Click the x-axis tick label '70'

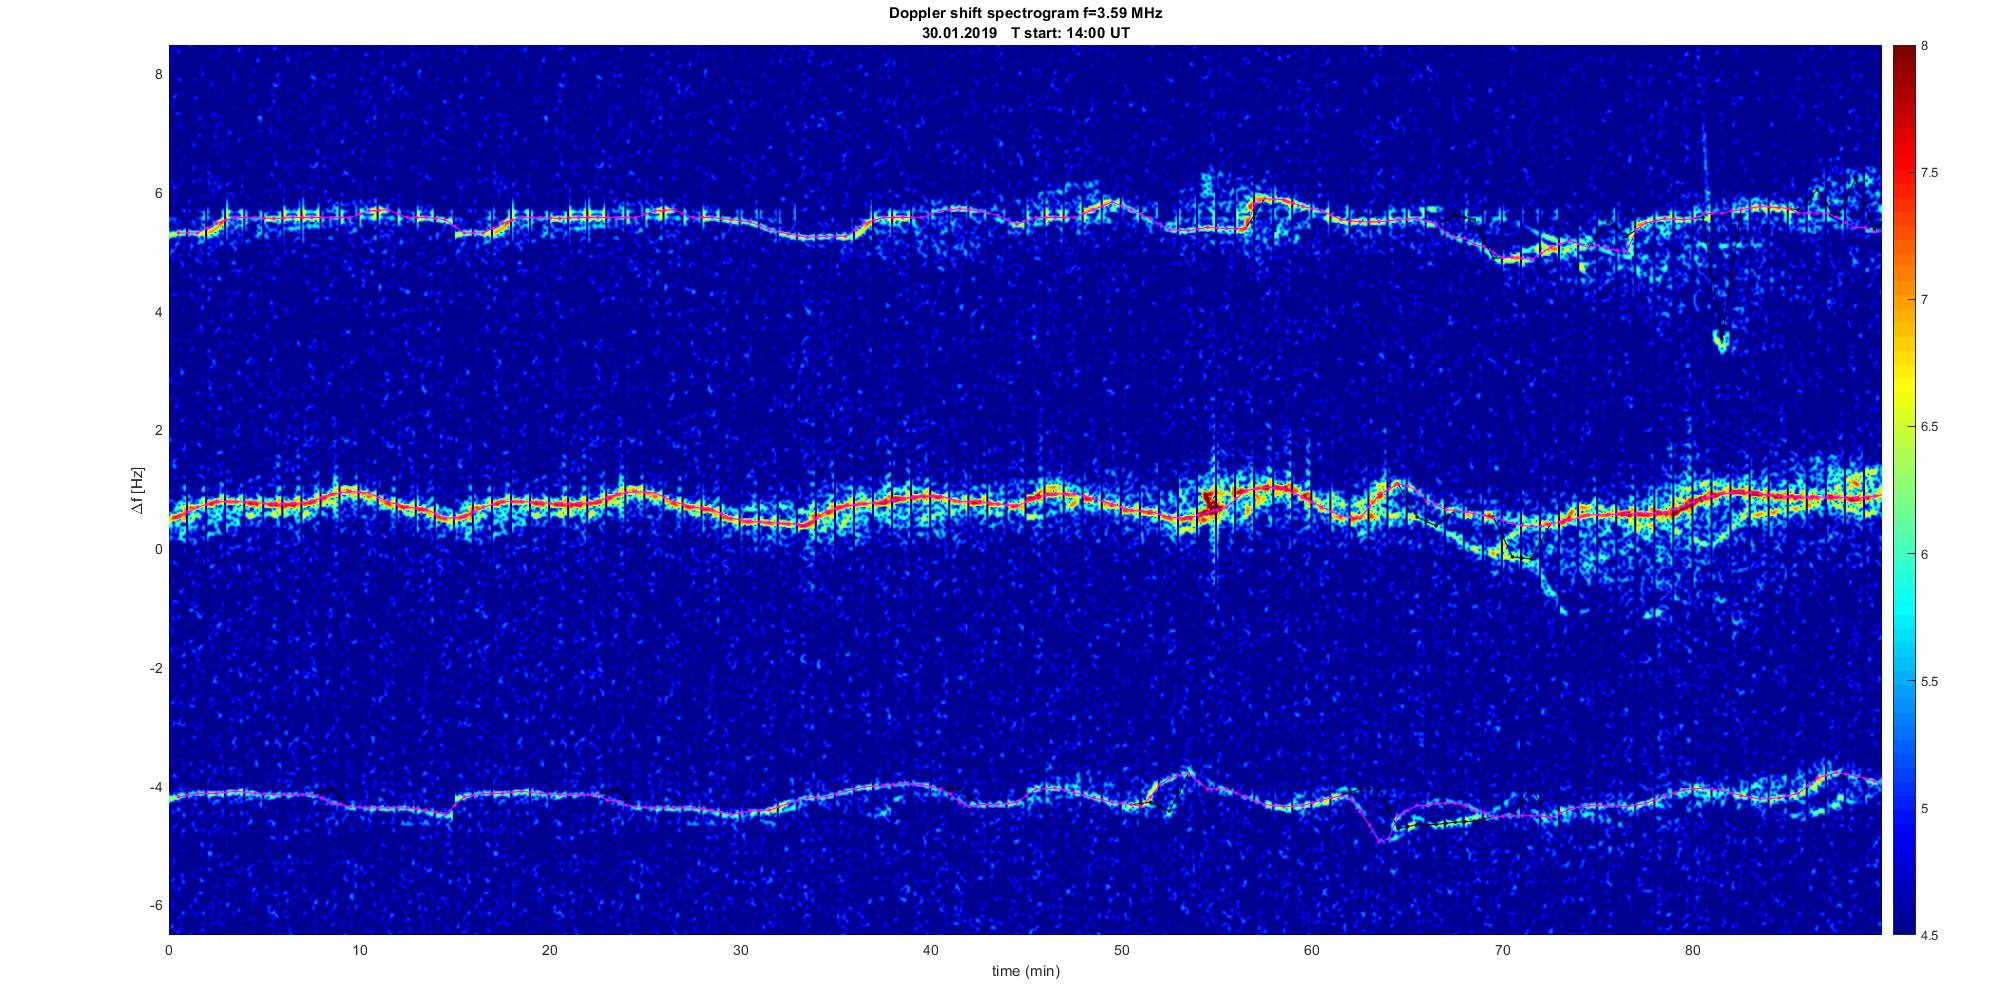point(1502,950)
